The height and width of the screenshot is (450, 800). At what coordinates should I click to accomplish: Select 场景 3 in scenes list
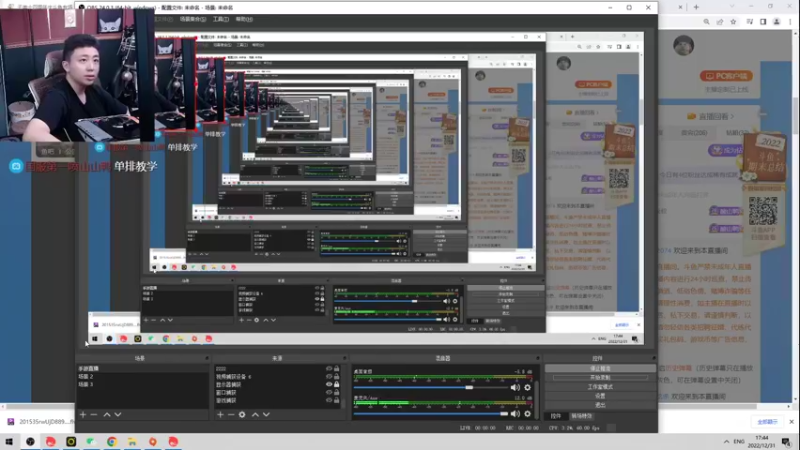coord(142,384)
